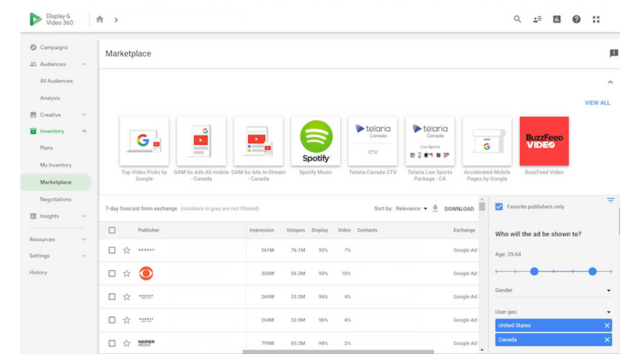This screenshot has width=640, height=360.
Task: Check the box for the Warner Media row
Action: (112, 343)
